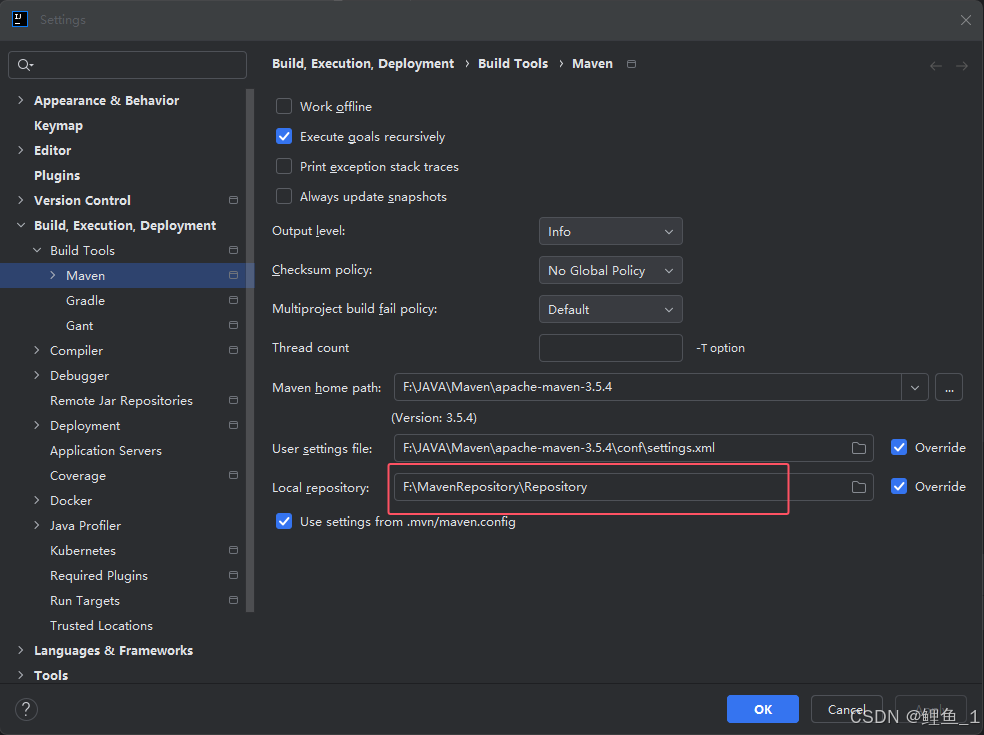Browse folder for User settings file
984x735 pixels.
click(858, 448)
